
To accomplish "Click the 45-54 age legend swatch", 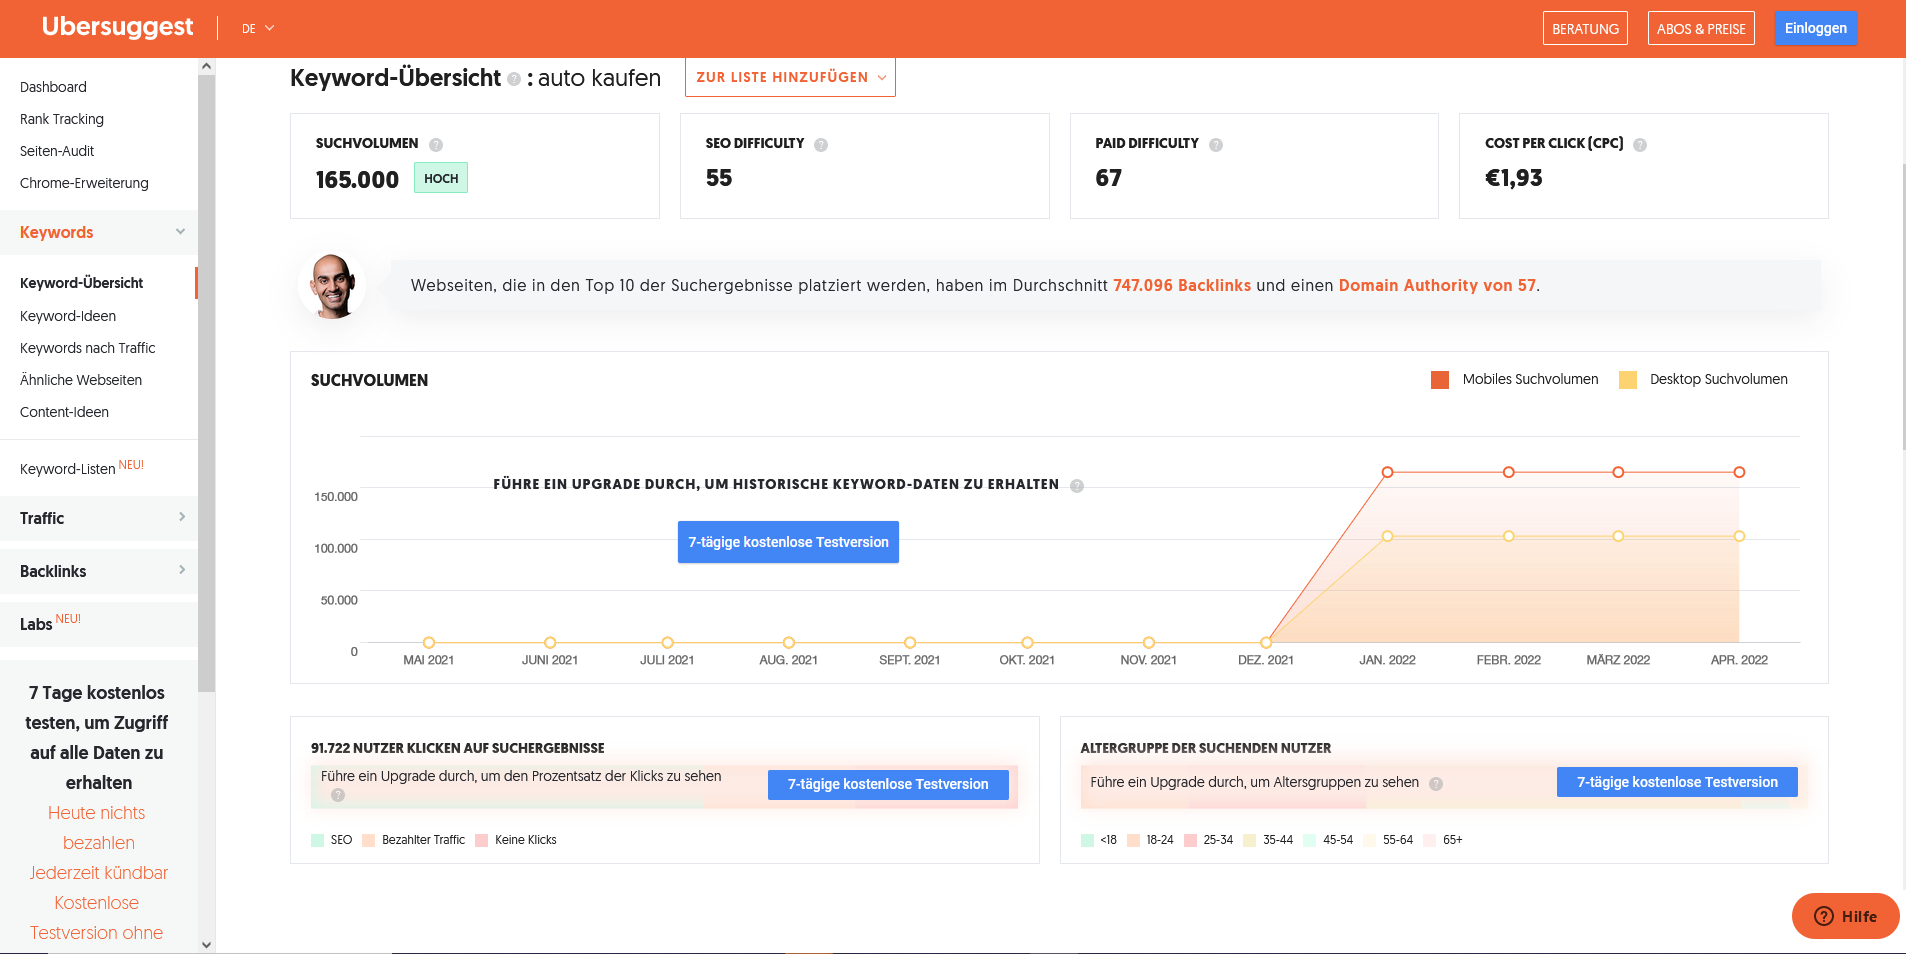I will pos(1310,840).
